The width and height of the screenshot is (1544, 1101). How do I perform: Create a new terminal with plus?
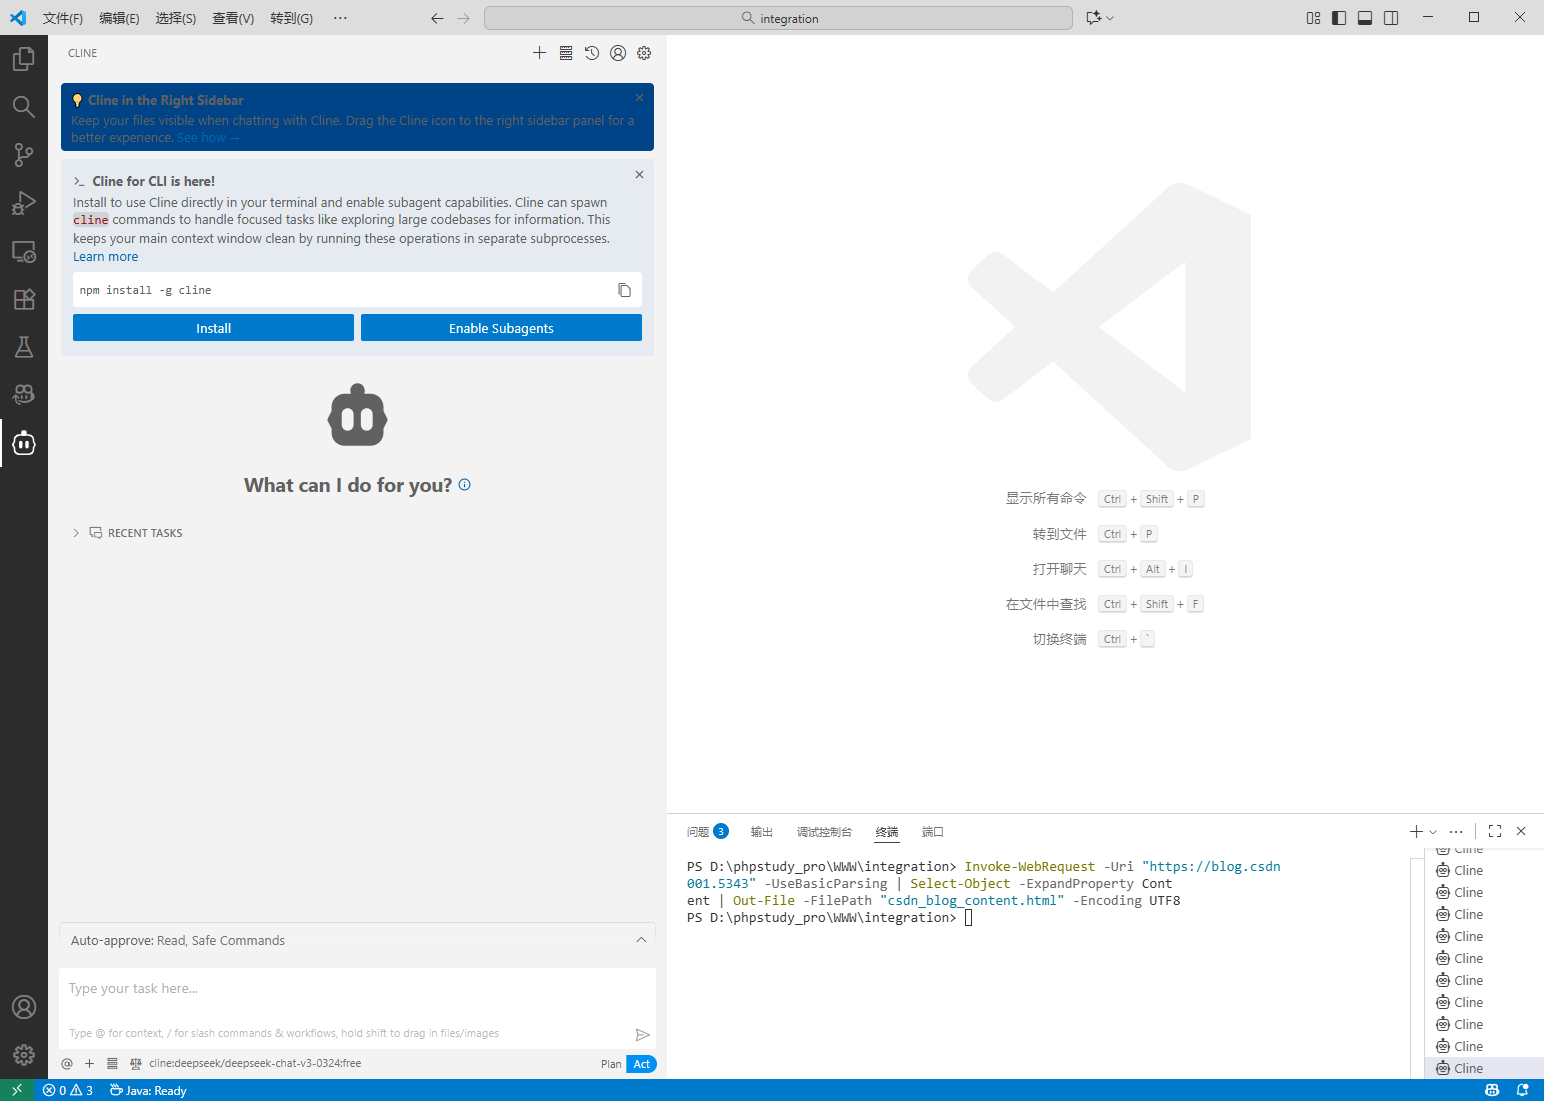[x=1416, y=831]
